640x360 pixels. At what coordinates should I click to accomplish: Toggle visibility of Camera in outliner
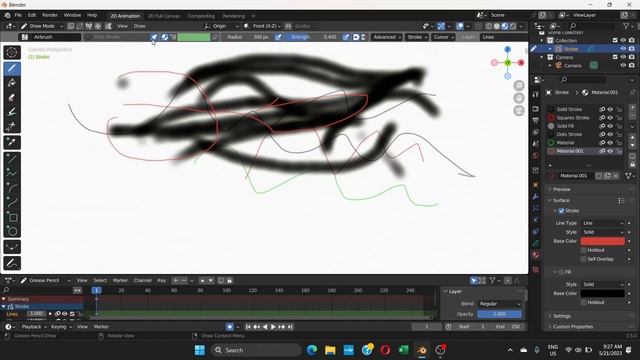(x=623, y=65)
